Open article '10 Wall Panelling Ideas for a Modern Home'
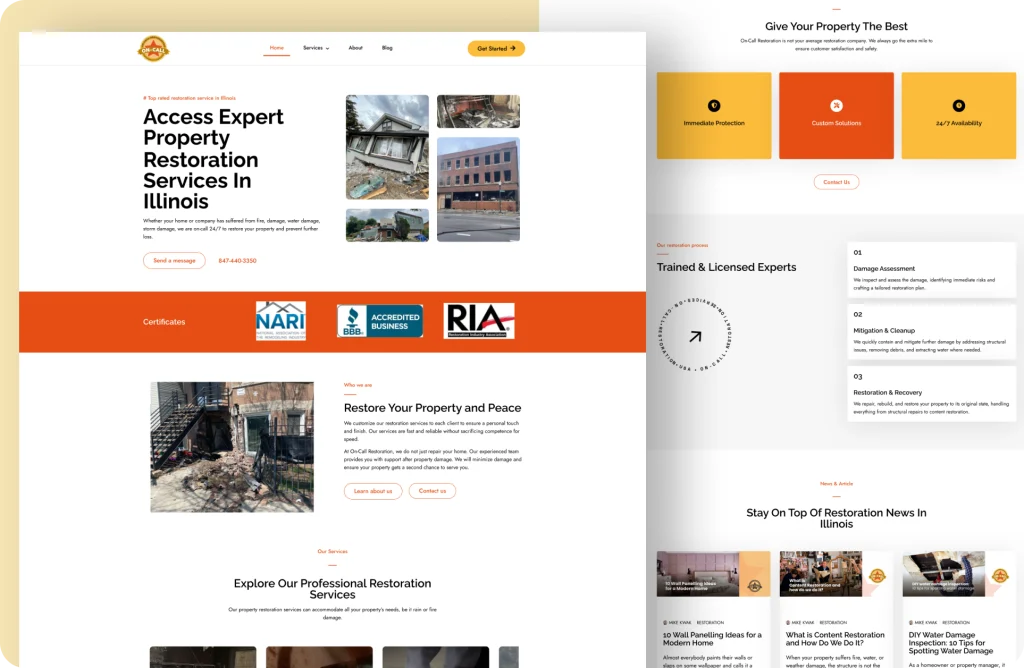The width and height of the screenshot is (1024, 668). pyautogui.click(x=712, y=639)
